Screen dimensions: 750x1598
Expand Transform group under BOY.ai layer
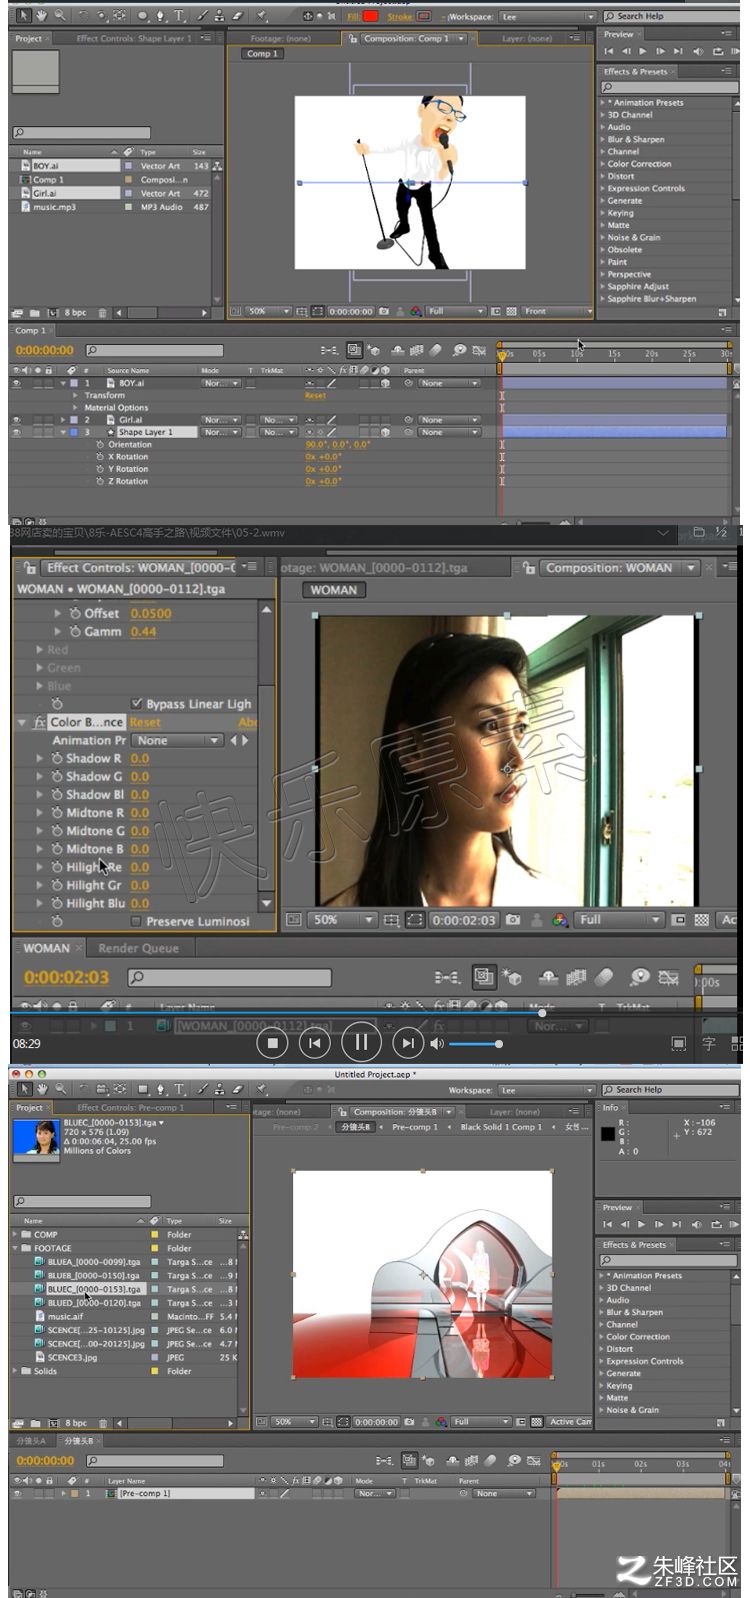coord(76,395)
